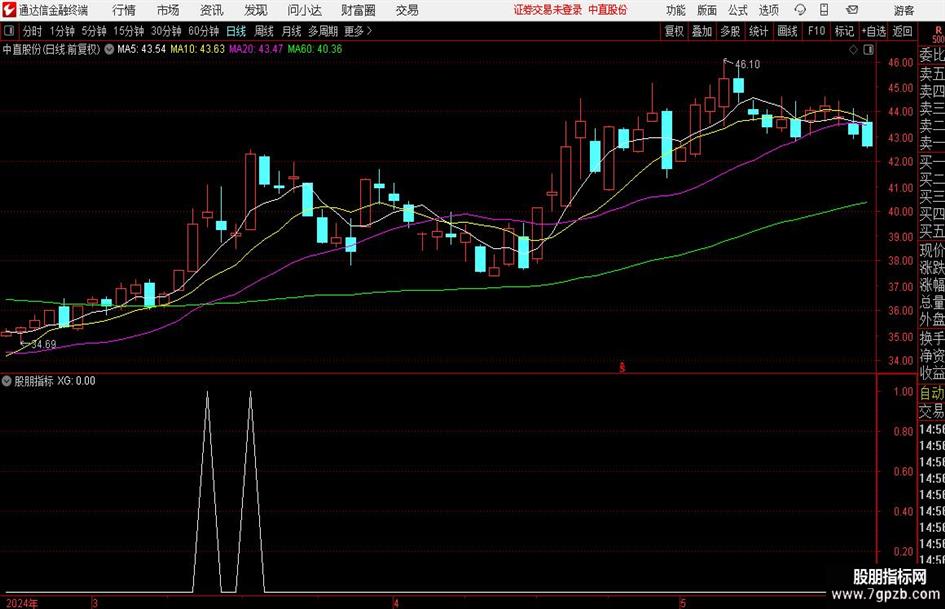Expand the 中直股份 indicator dropdown arrow

point(109,49)
